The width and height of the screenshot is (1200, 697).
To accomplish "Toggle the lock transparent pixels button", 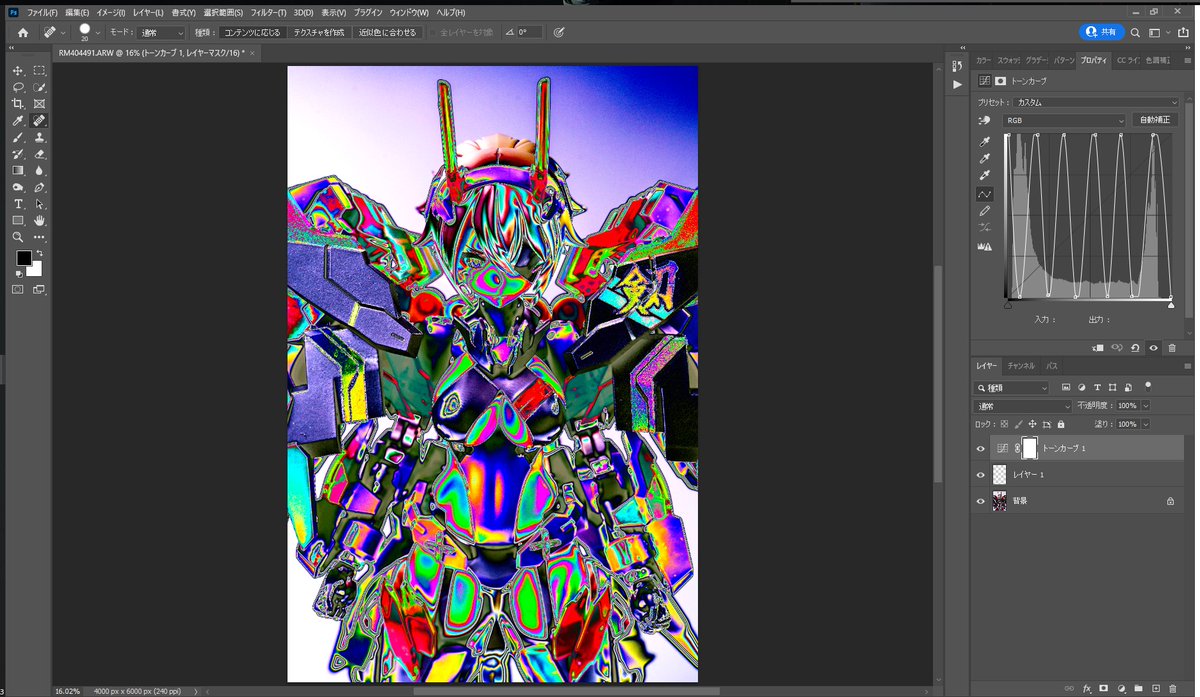I will pyautogui.click(x=1004, y=424).
